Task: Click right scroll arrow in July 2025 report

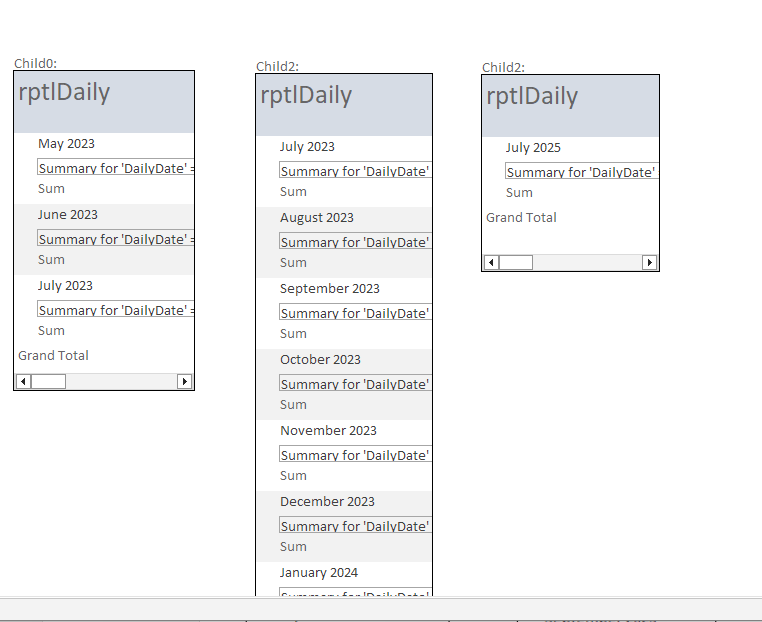Action: click(x=649, y=262)
